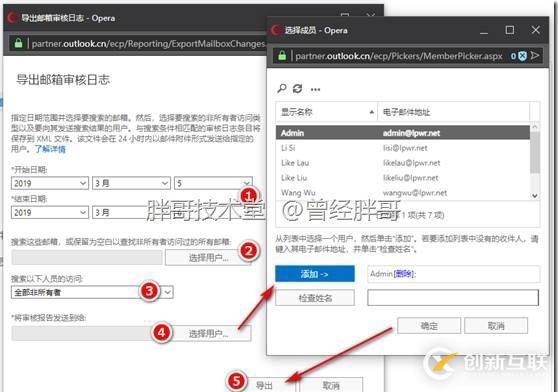Open the 了解详情 learn more link

point(50,149)
